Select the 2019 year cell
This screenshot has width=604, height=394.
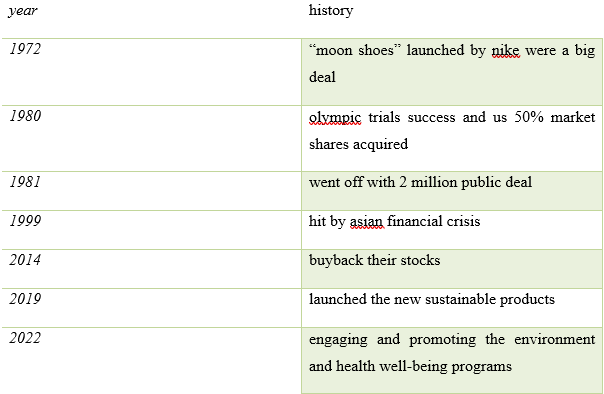(151, 308)
